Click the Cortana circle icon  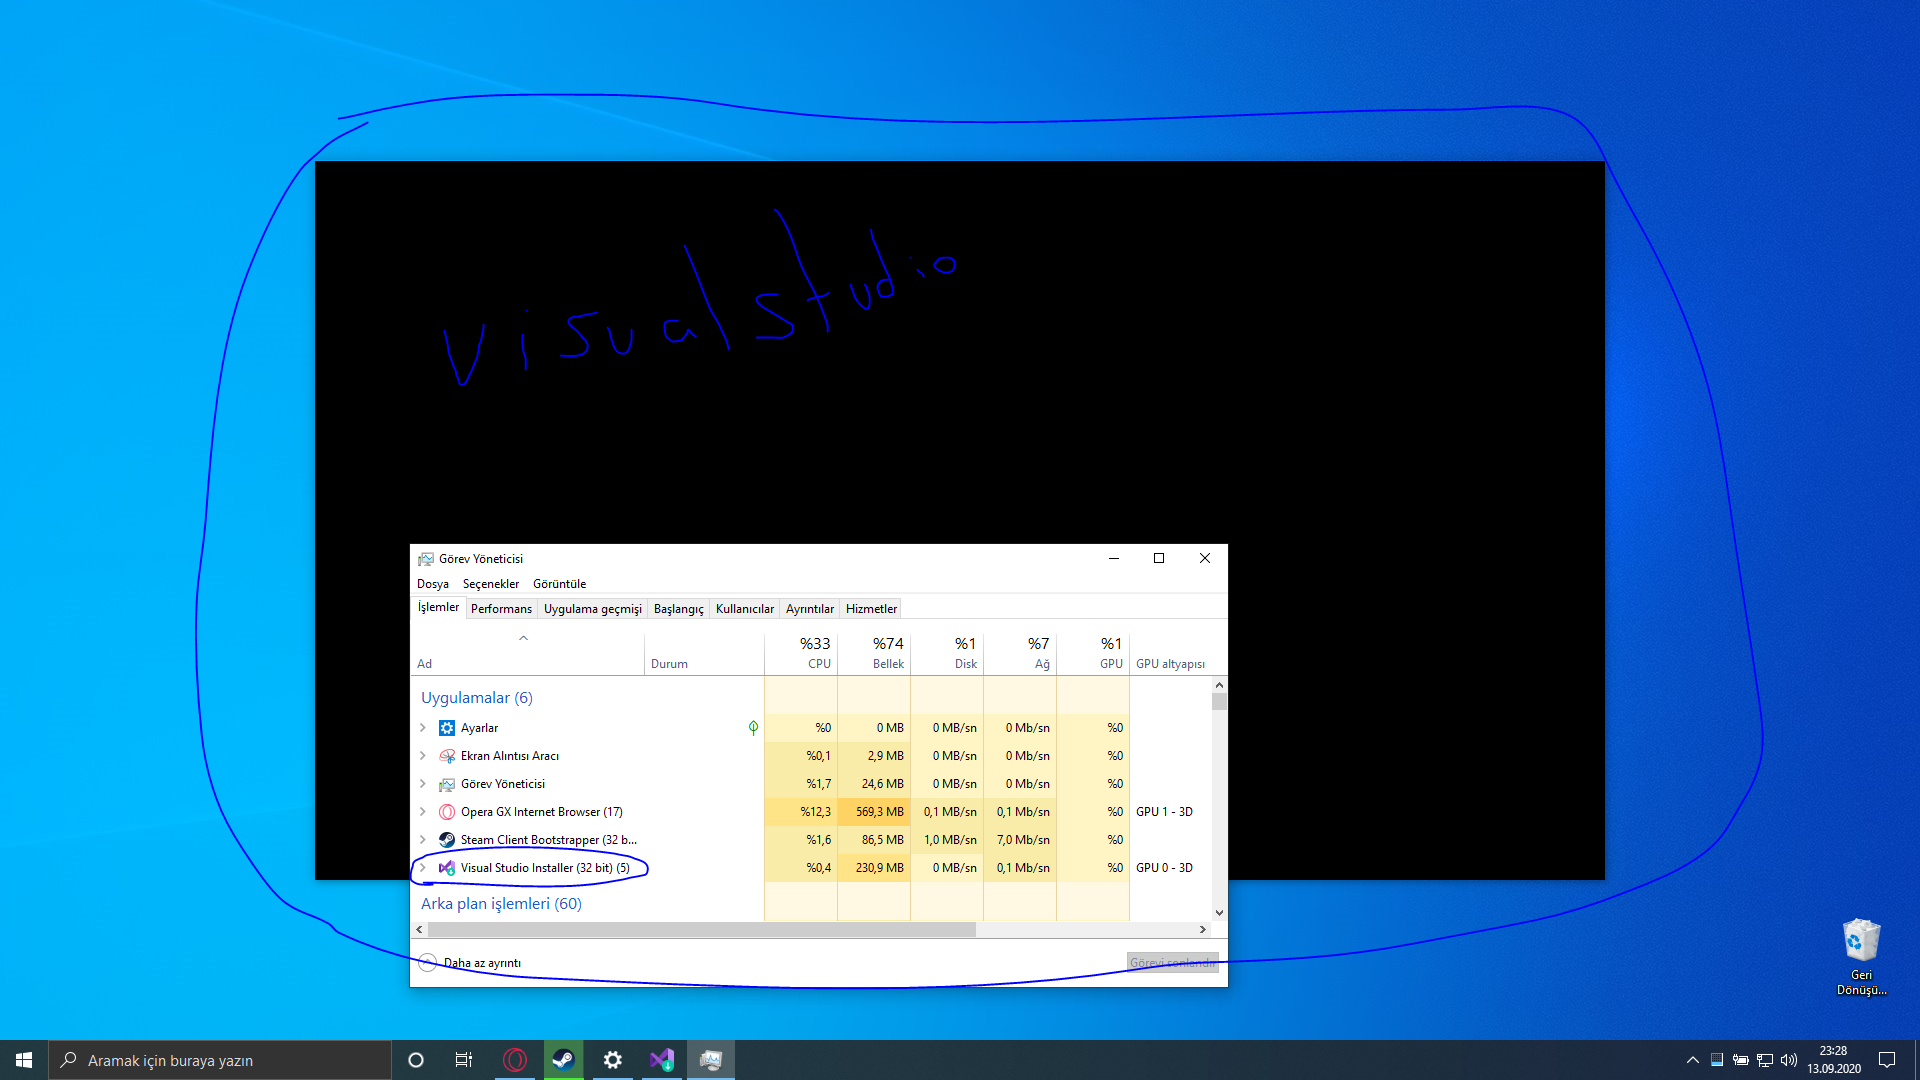click(x=416, y=1060)
